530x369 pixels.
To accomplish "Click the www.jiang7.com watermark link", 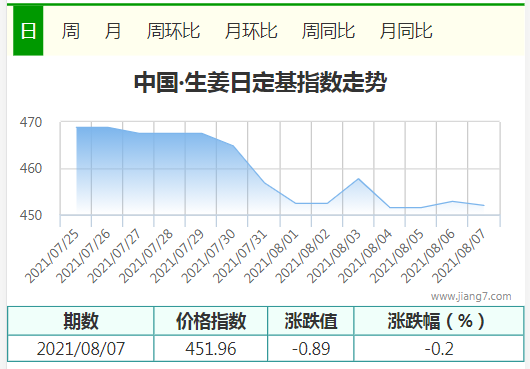I will pyautogui.click(x=471, y=296).
